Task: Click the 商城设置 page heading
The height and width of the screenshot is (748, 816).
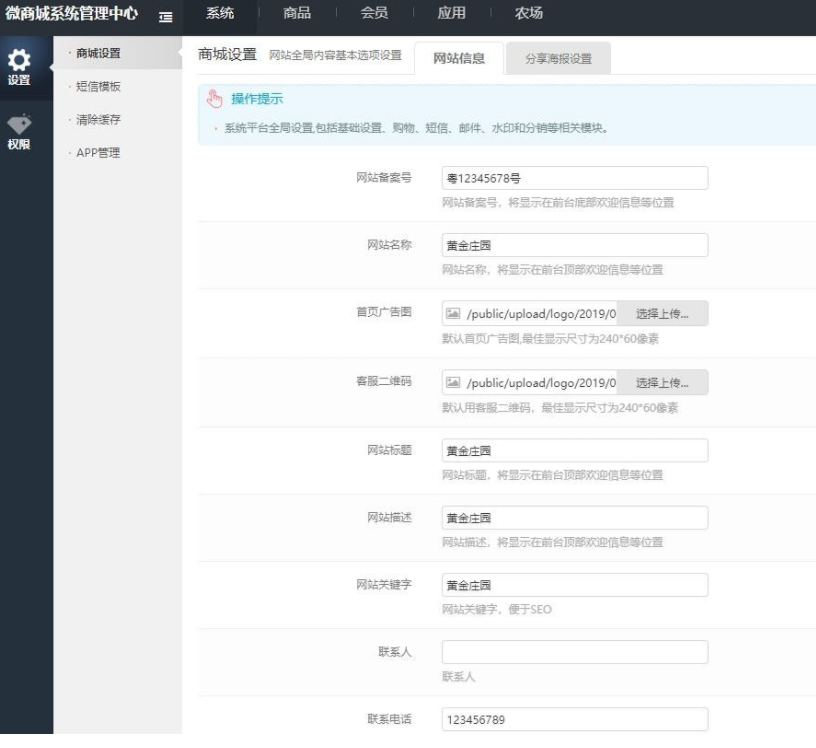Action: tap(227, 54)
